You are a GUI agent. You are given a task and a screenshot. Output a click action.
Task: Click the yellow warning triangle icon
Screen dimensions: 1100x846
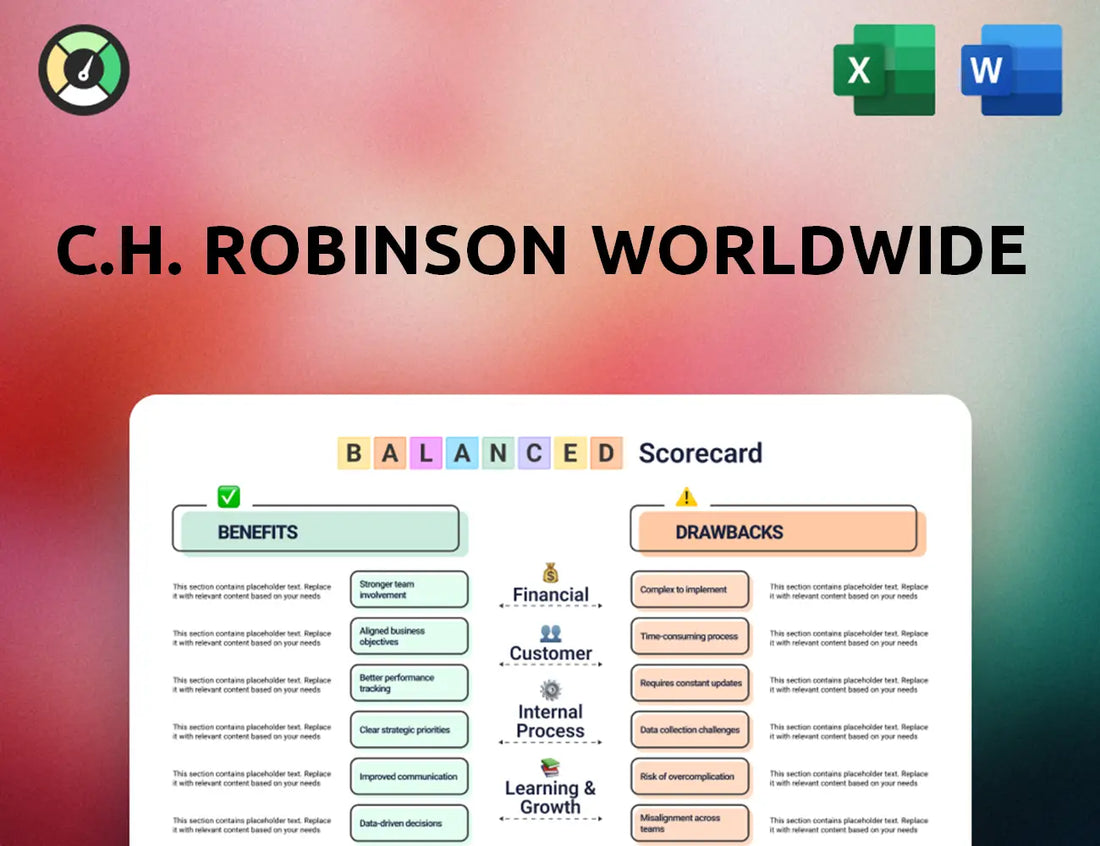pos(686,497)
